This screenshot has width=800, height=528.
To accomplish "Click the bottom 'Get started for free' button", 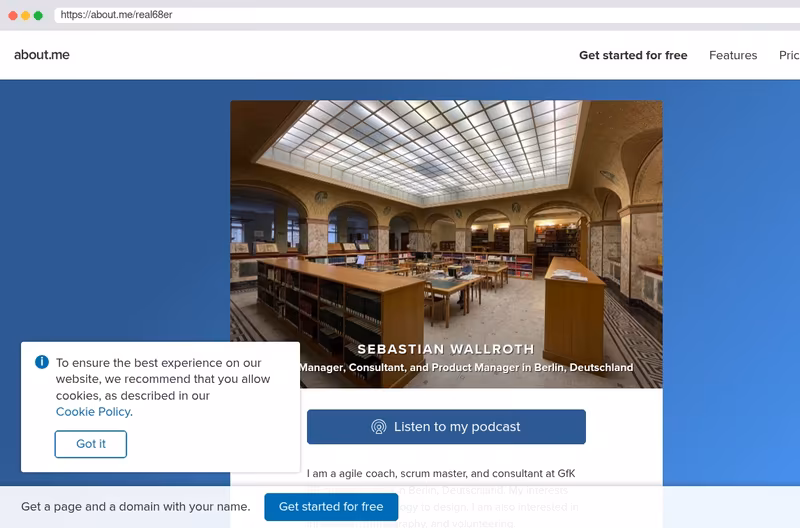I will point(331,507).
